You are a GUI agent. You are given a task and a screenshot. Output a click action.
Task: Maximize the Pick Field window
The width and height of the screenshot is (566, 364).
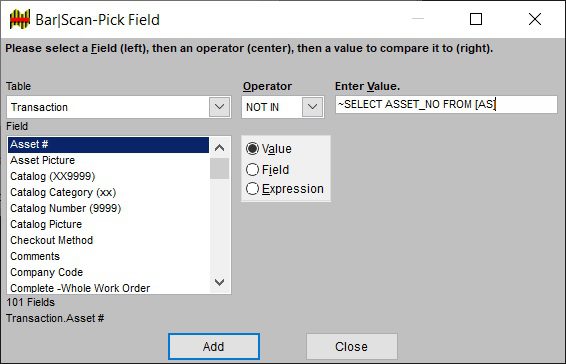[x=476, y=19]
